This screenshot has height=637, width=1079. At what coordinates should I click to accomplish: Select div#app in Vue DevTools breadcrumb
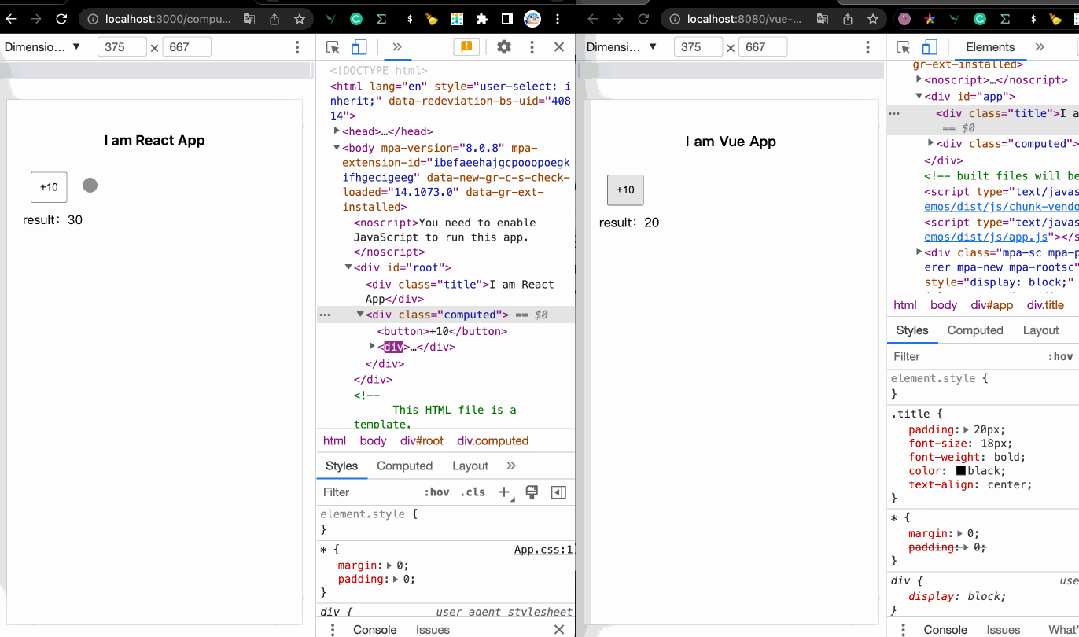click(x=992, y=305)
